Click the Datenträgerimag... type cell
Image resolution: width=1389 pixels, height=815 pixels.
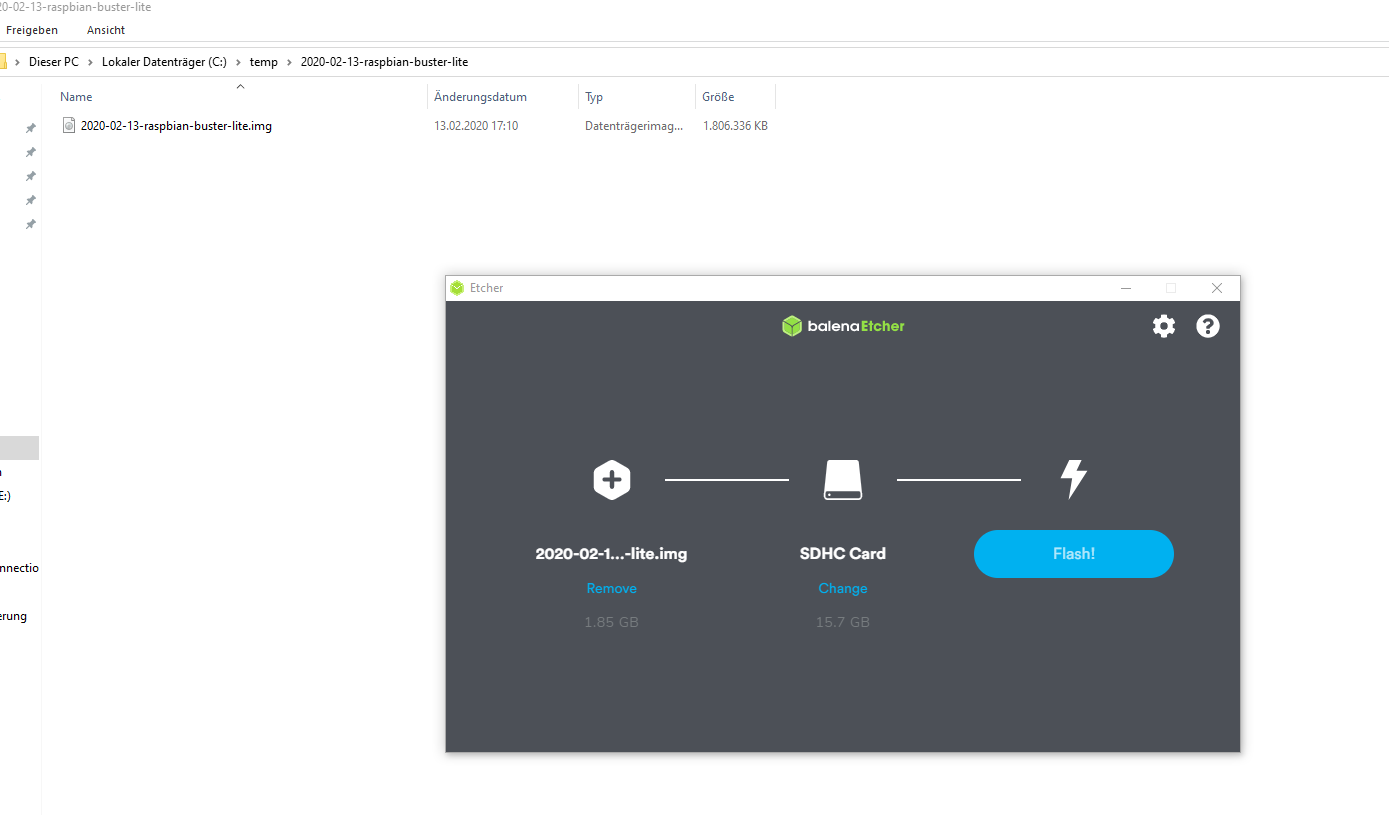click(x=634, y=126)
